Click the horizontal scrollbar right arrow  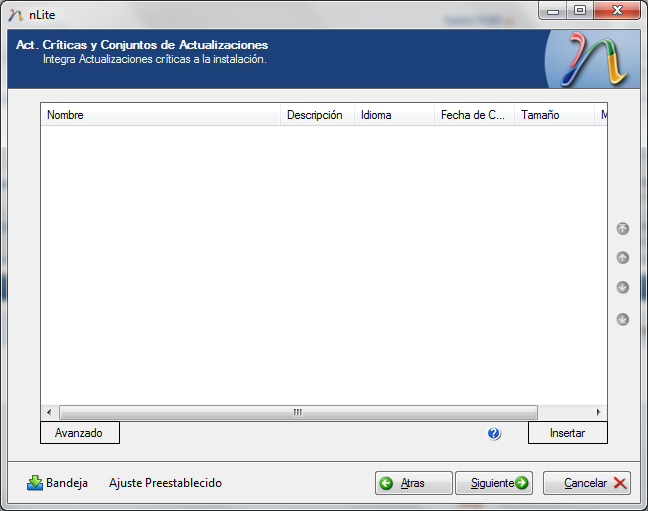point(598,412)
